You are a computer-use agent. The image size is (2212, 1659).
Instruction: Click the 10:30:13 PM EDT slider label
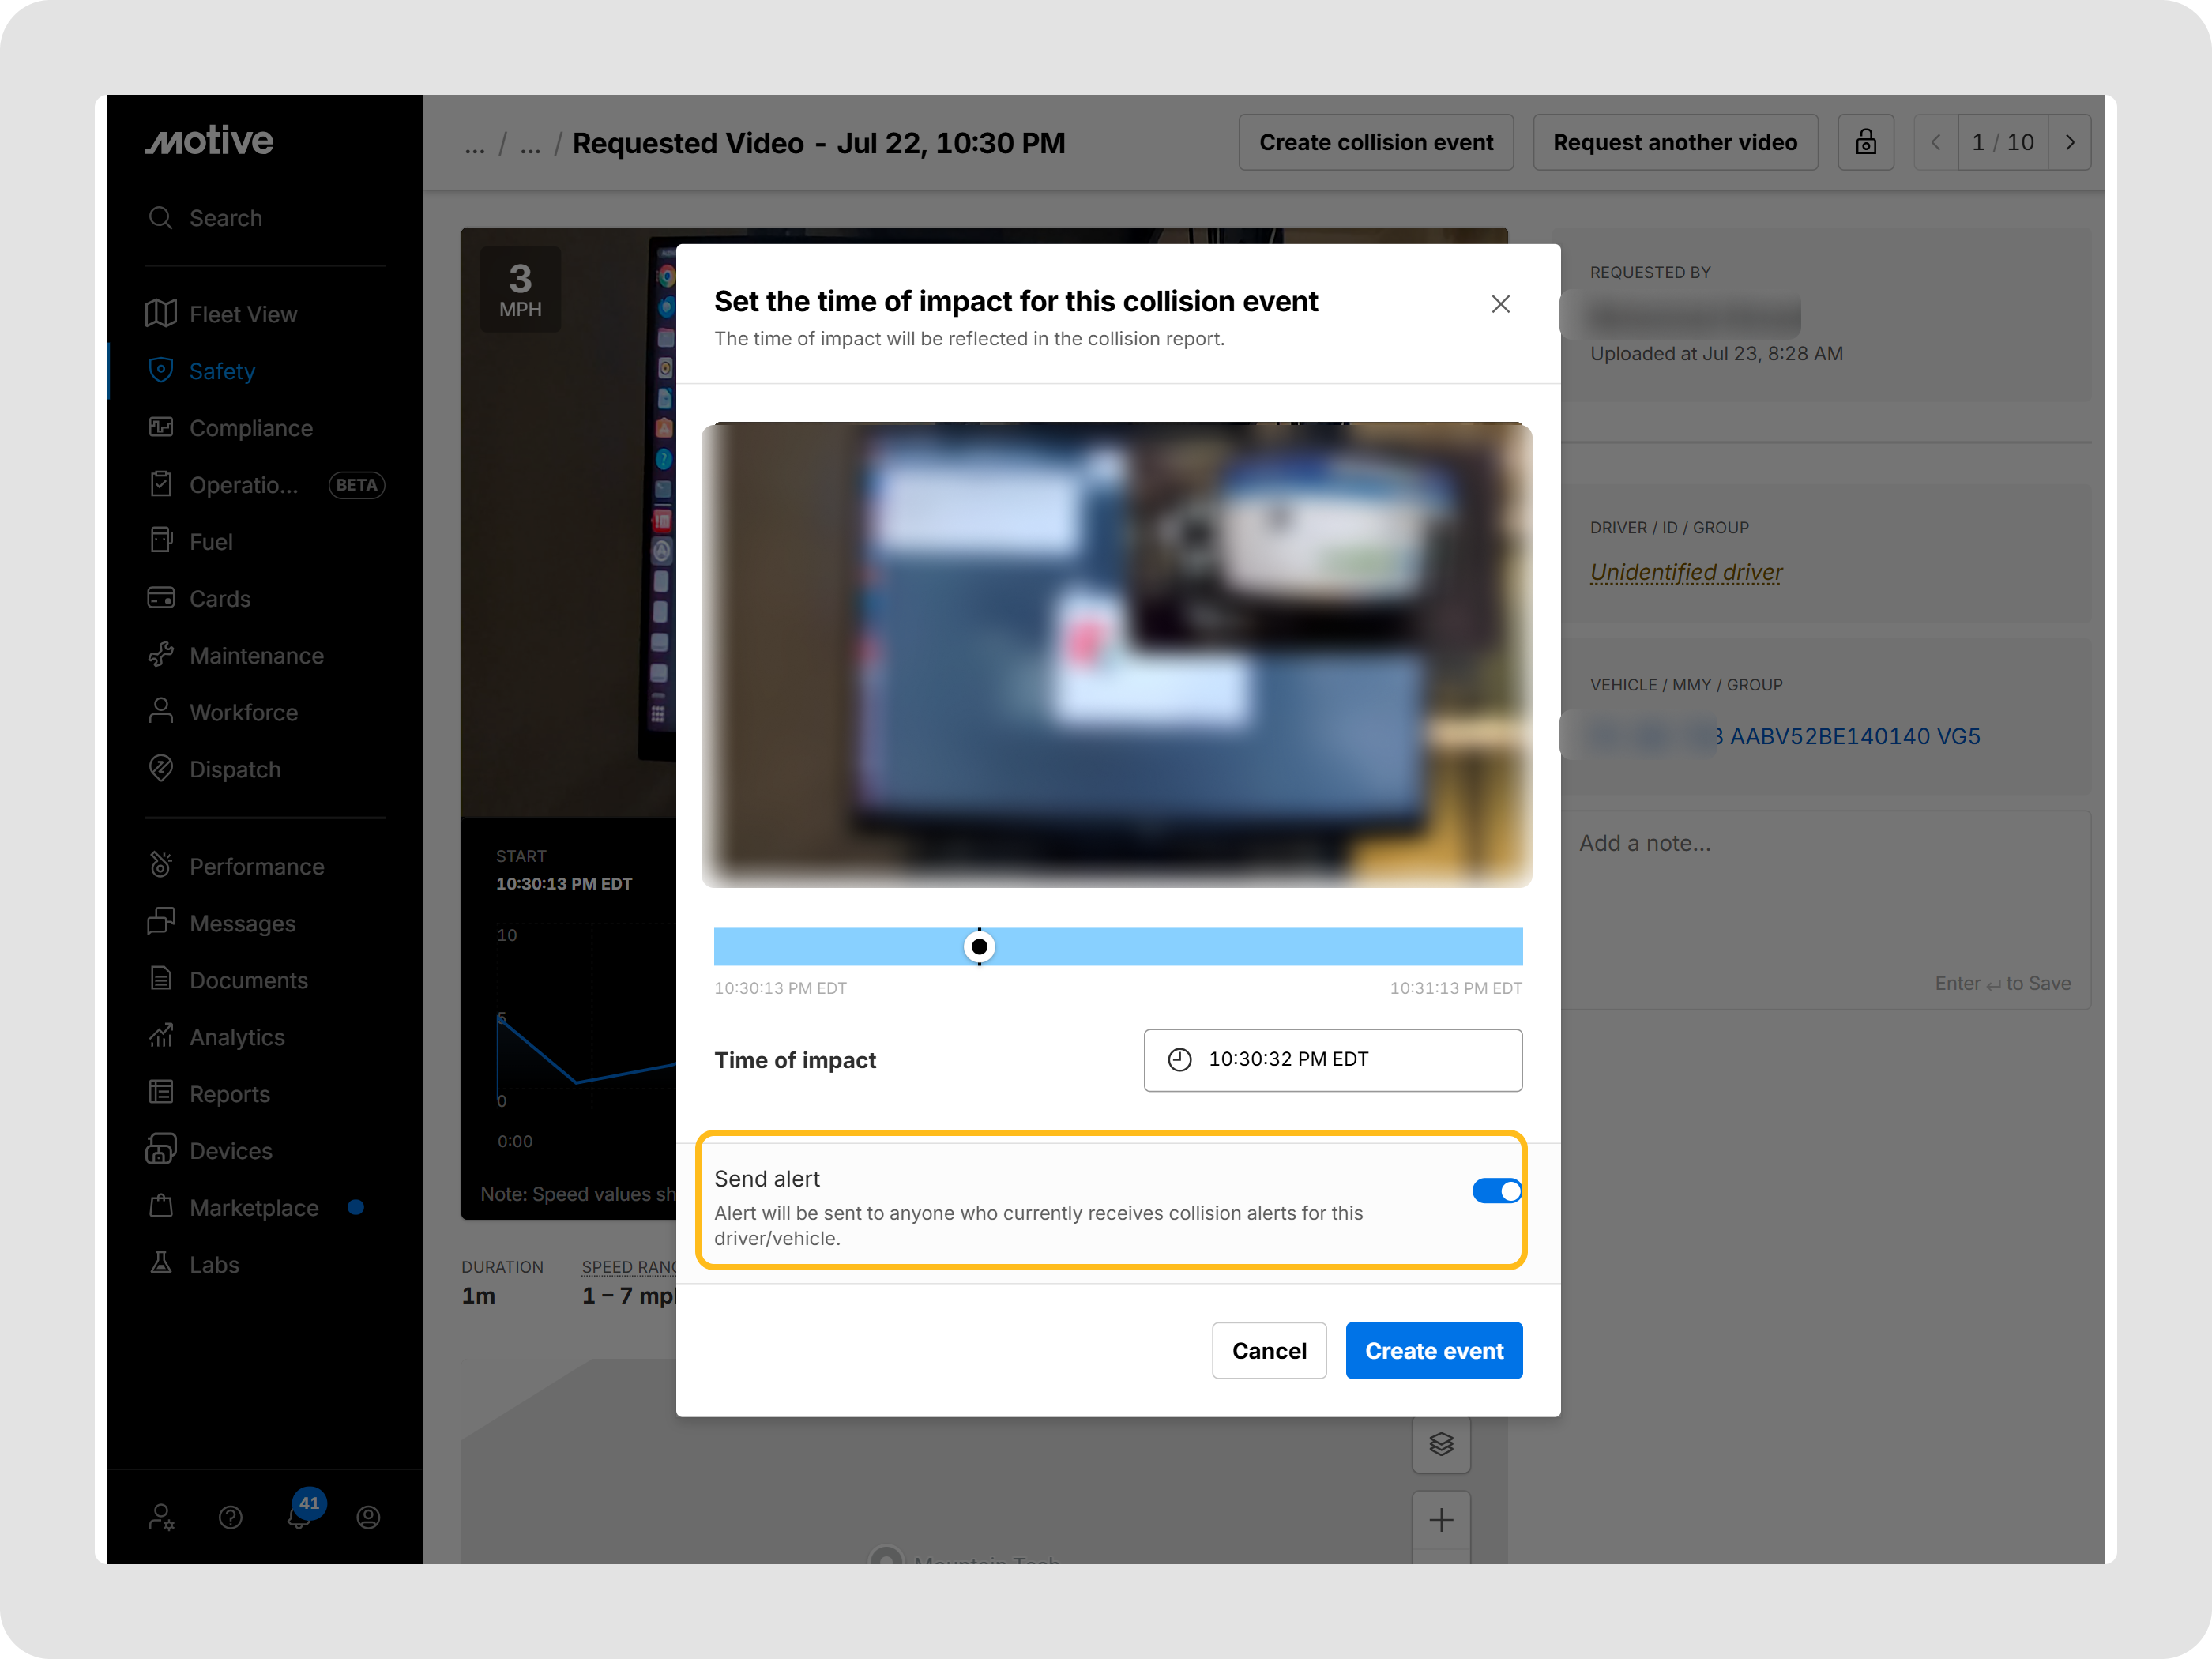pyautogui.click(x=780, y=988)
